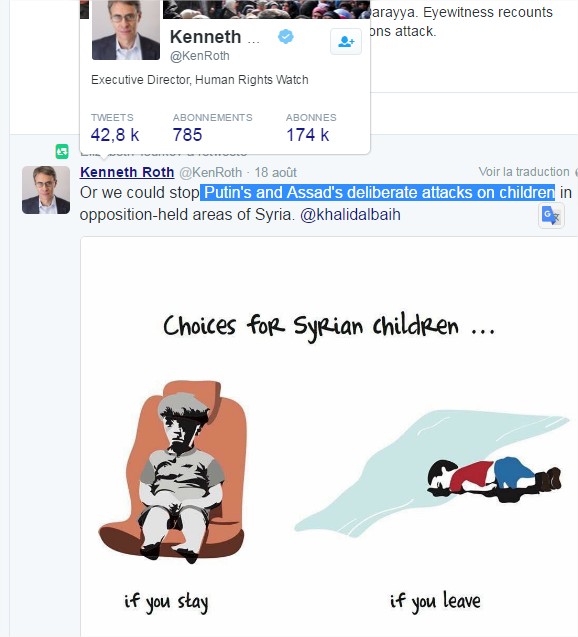The image size is (578, 637).
Task: Click Voir la traduction link
Action: tap(524, 172)
